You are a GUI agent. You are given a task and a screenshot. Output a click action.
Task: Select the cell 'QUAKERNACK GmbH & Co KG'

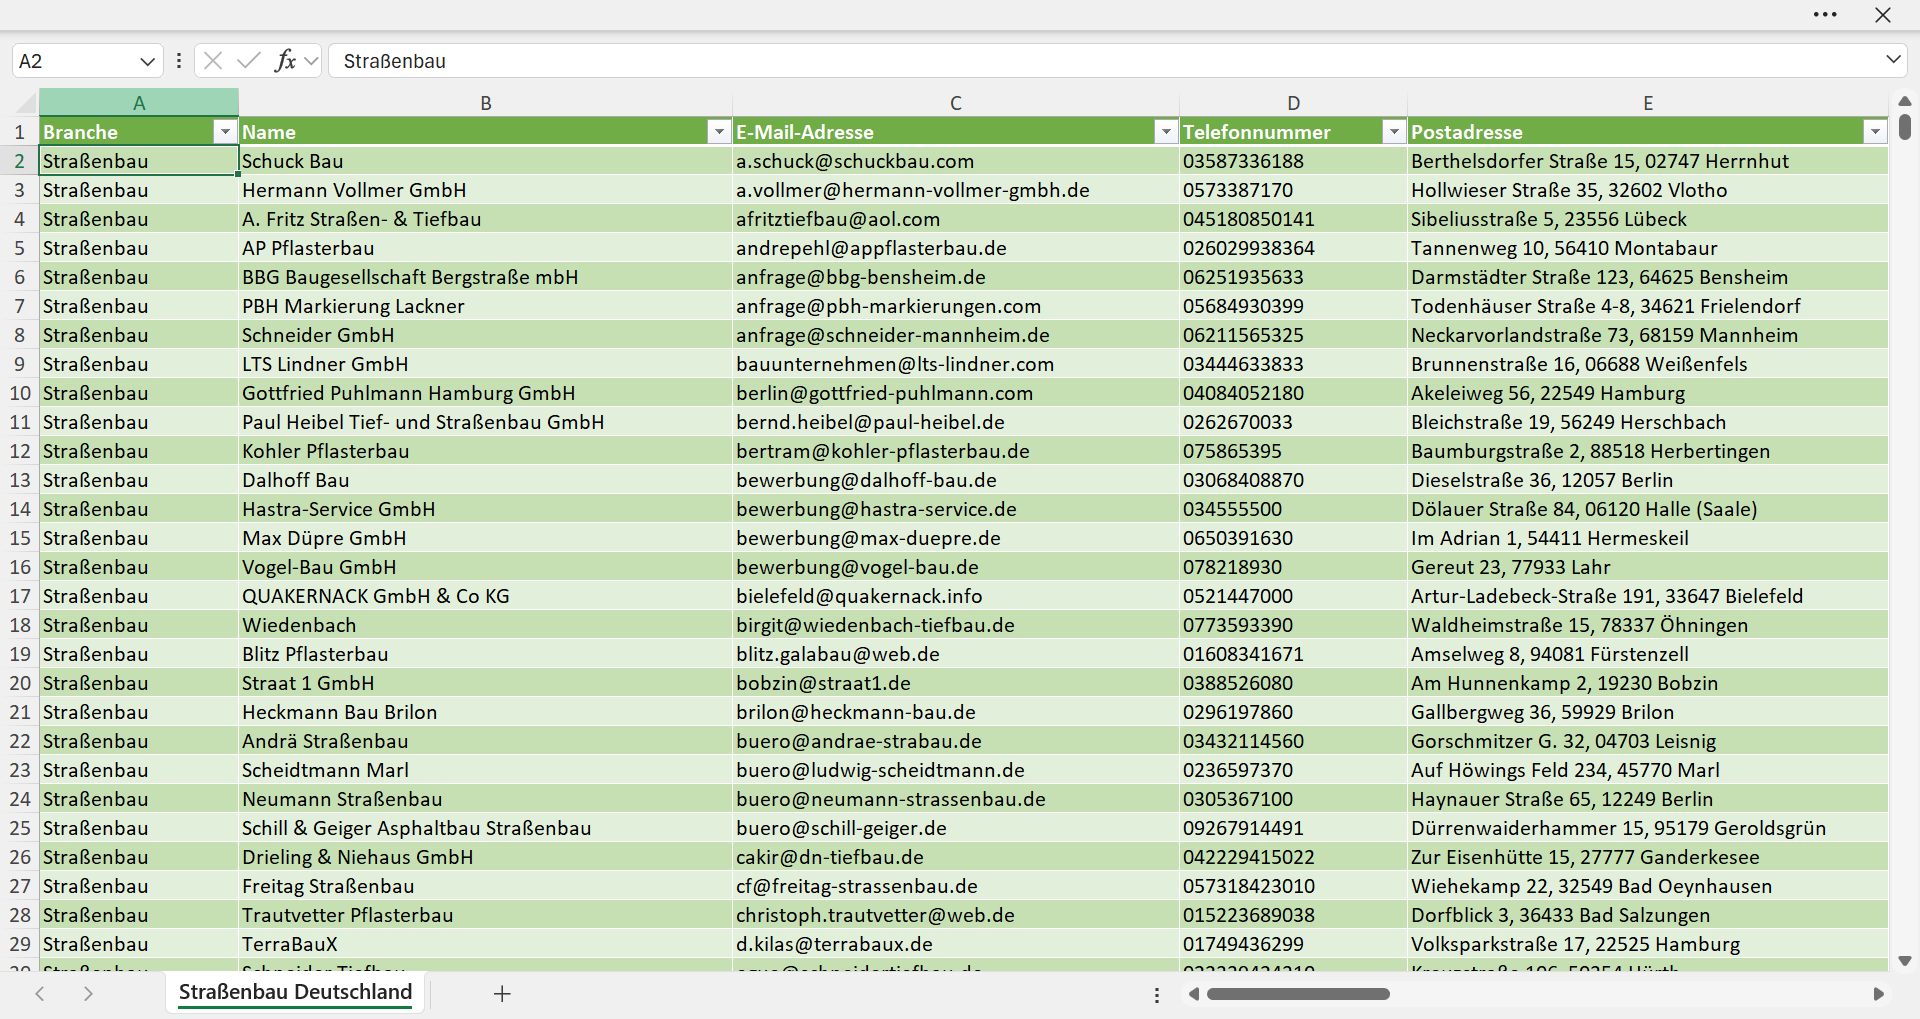tap(486, 596)
